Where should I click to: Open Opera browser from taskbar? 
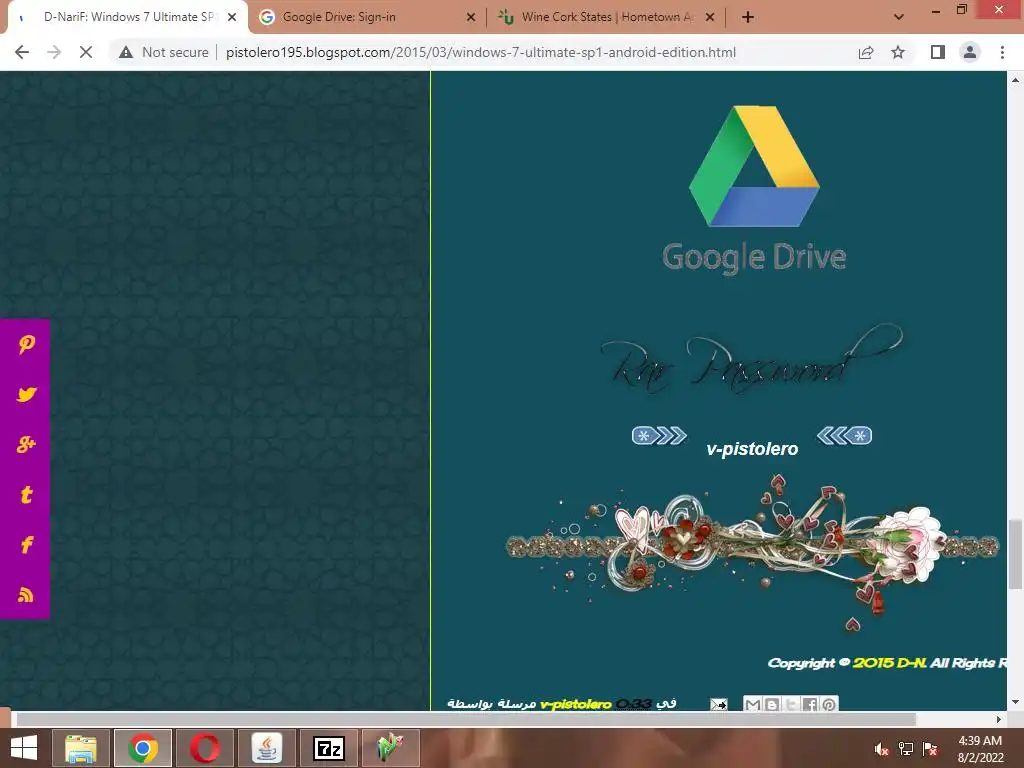click(205, 748)
